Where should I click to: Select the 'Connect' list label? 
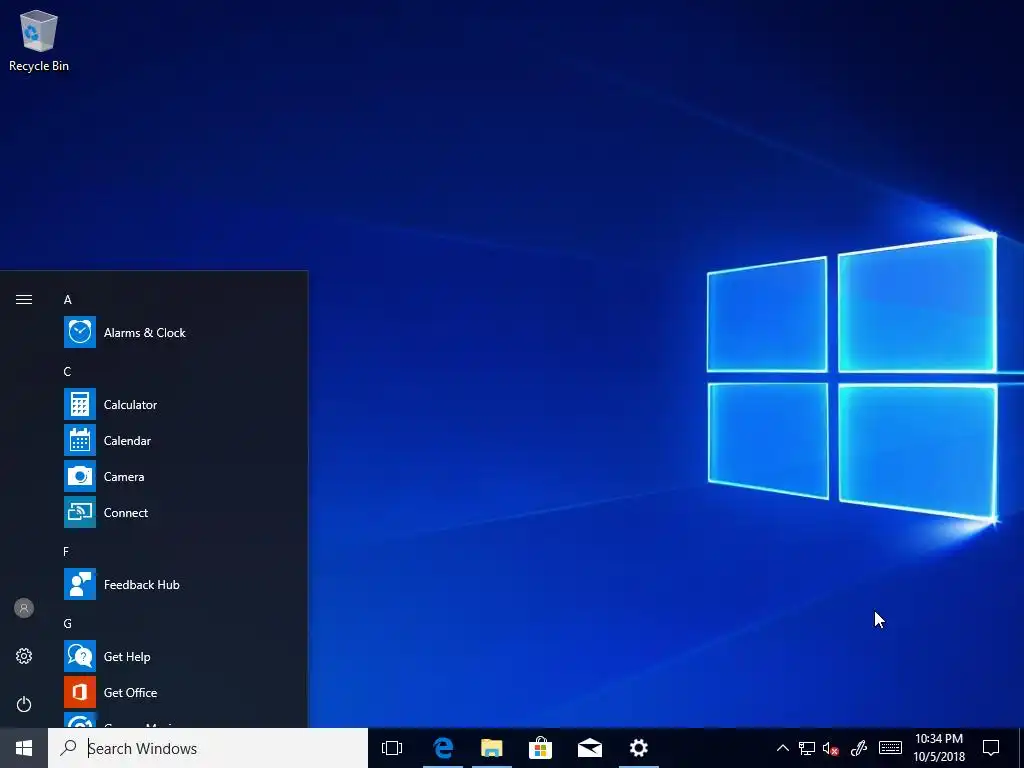(x=126, y=512)
